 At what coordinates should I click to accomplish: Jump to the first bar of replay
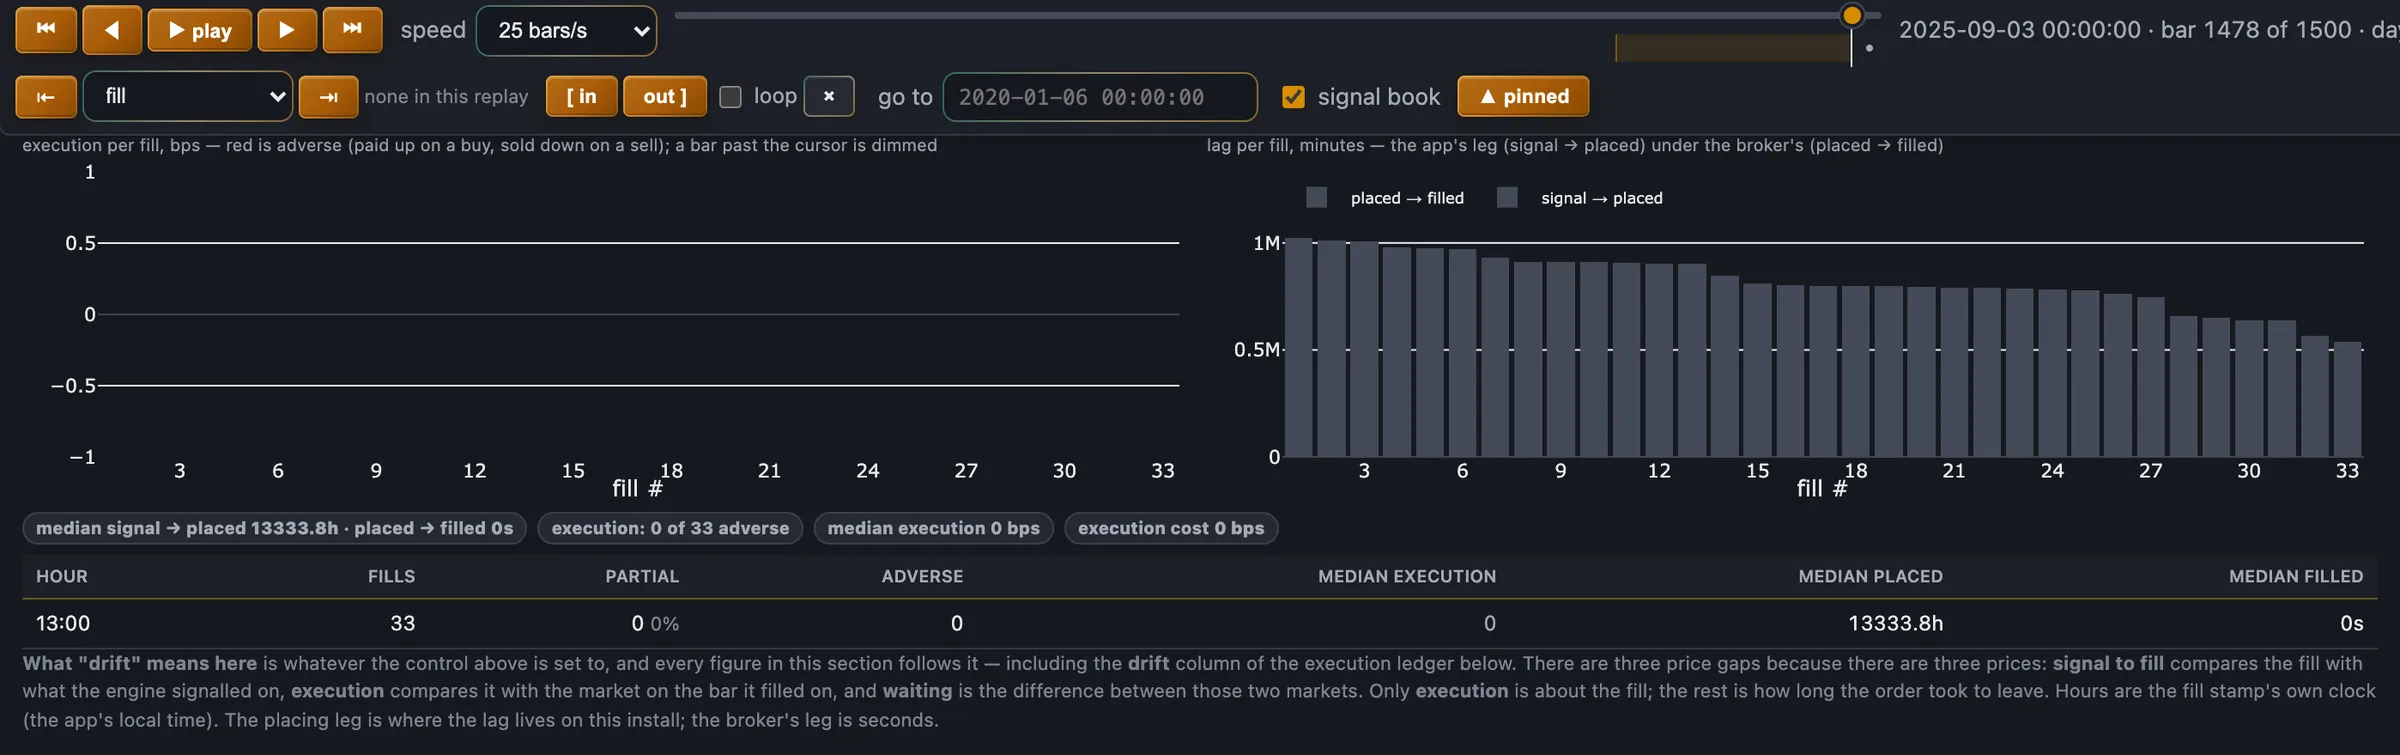pyautogui.click(x=46, y=30)
